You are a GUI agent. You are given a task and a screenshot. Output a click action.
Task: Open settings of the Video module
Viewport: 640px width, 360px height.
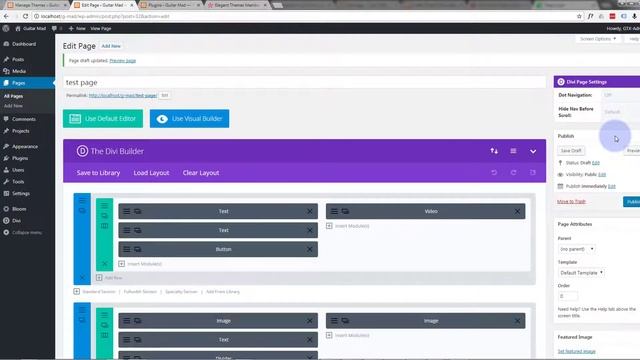pyautogui.click(x=334, y=211)
